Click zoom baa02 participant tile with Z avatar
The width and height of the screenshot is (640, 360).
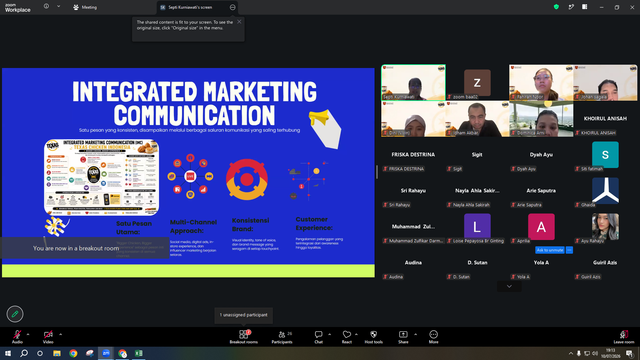coord(477,82)
